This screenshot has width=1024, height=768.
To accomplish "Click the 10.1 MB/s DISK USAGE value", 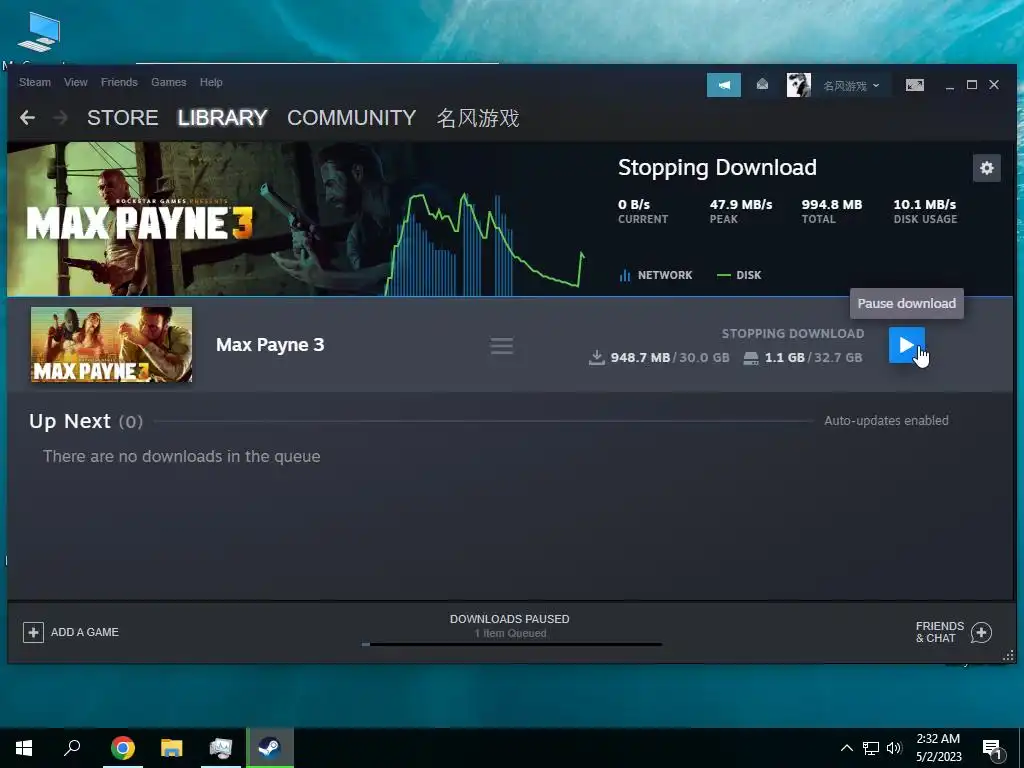I will coord(924,204).
